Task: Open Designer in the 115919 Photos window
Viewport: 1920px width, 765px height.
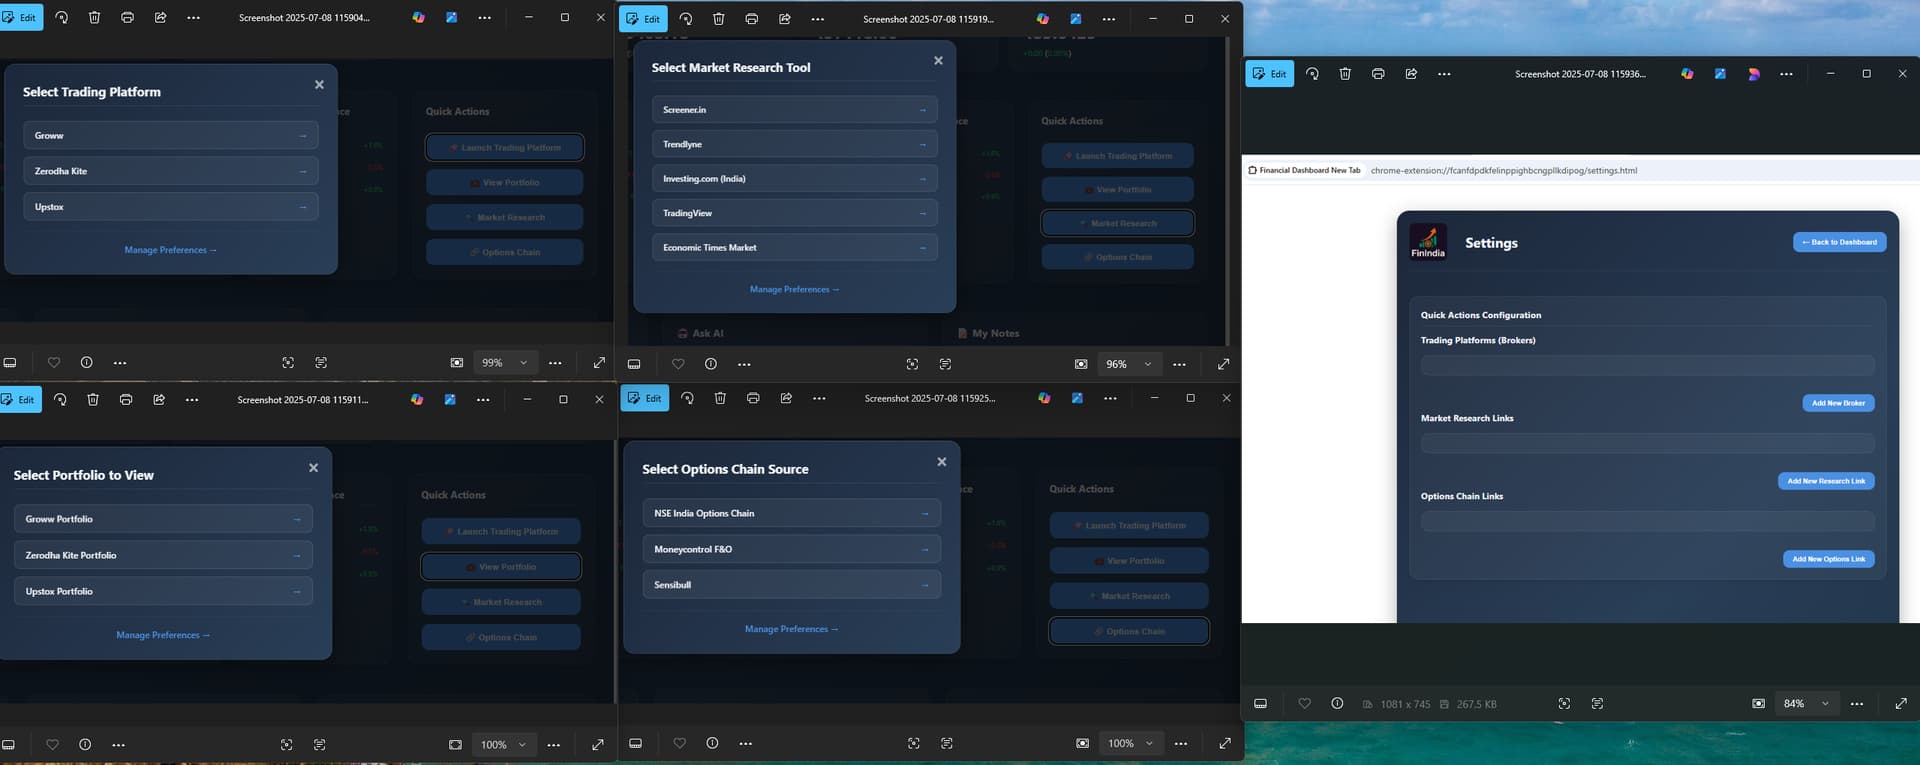Action: (1076, 19)
